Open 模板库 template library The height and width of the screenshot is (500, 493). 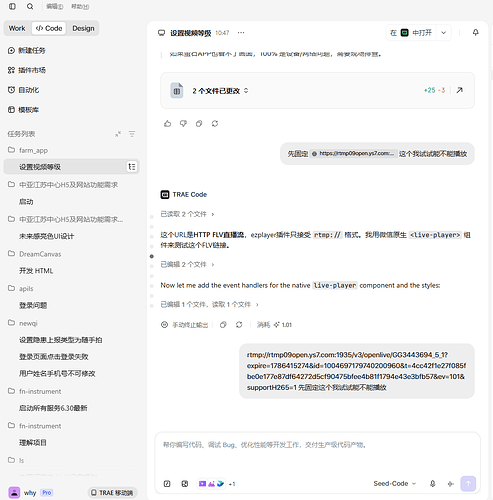pos(23,110)
